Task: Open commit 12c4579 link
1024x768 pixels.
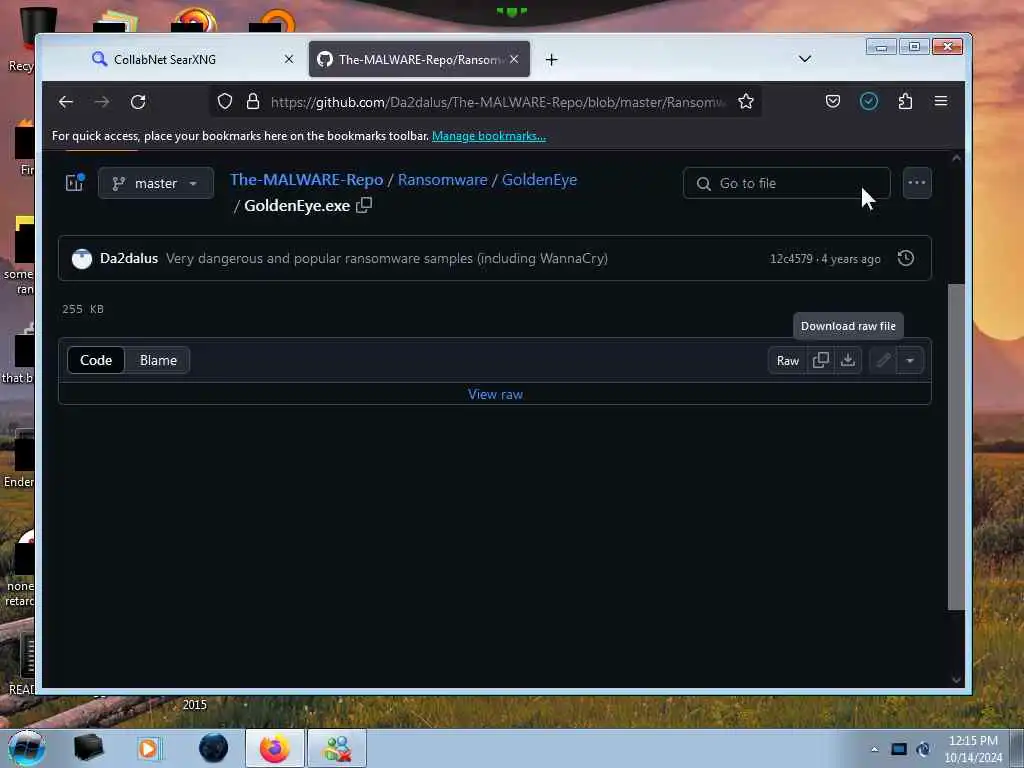Action: click(791, 259)
